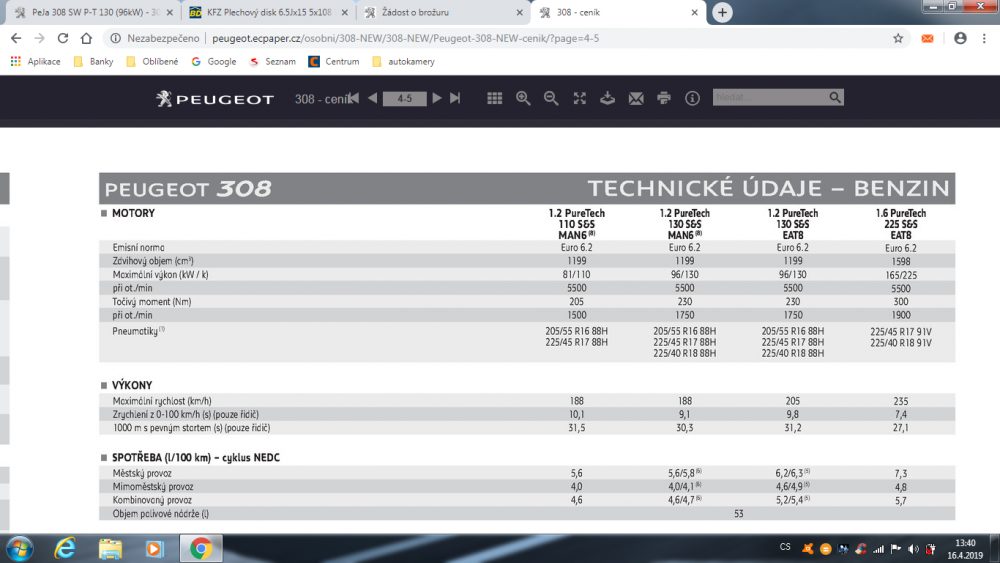Reload the current page
Image resolution: width=1000 pixels, height=563 pixels.
pos(62,38)
